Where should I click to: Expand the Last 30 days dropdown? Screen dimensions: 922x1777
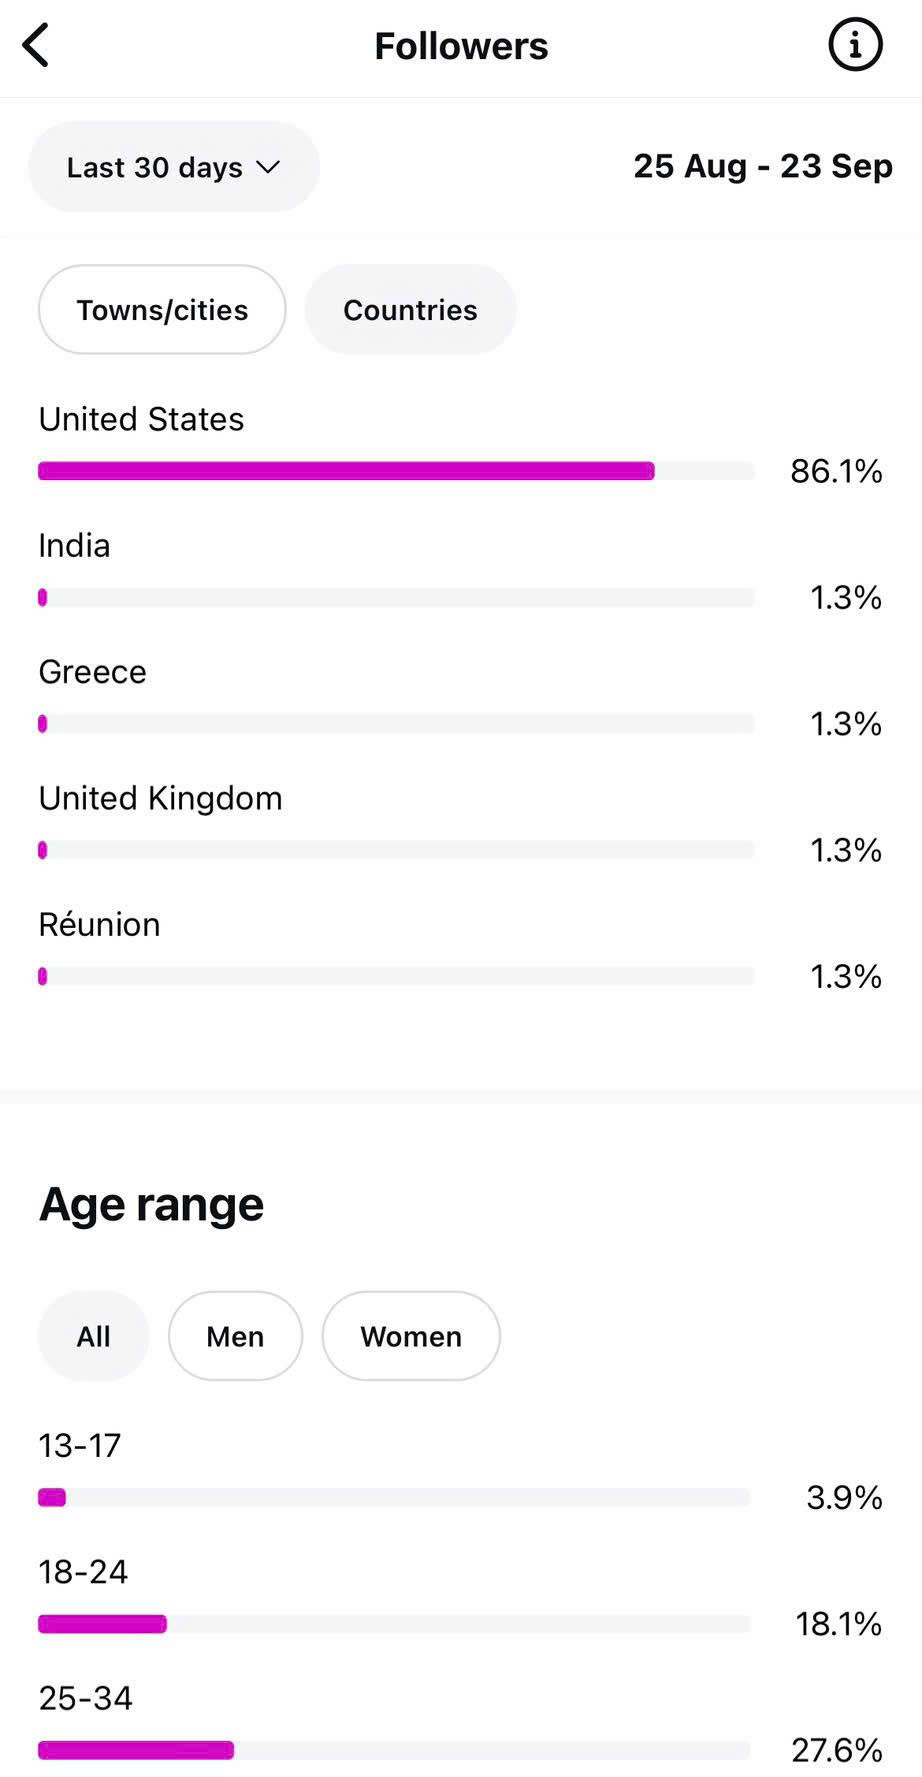tap(174, 167)
